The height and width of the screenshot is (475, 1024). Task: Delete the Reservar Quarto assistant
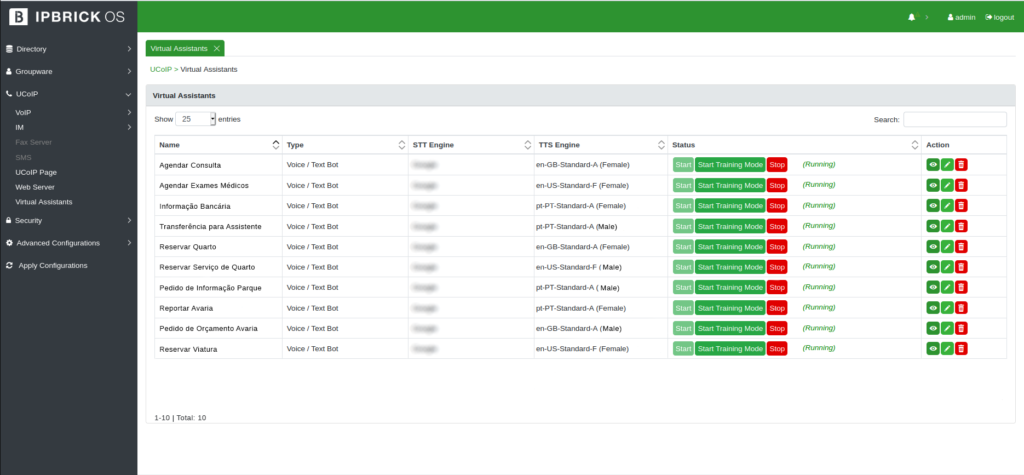coord(961,247)
